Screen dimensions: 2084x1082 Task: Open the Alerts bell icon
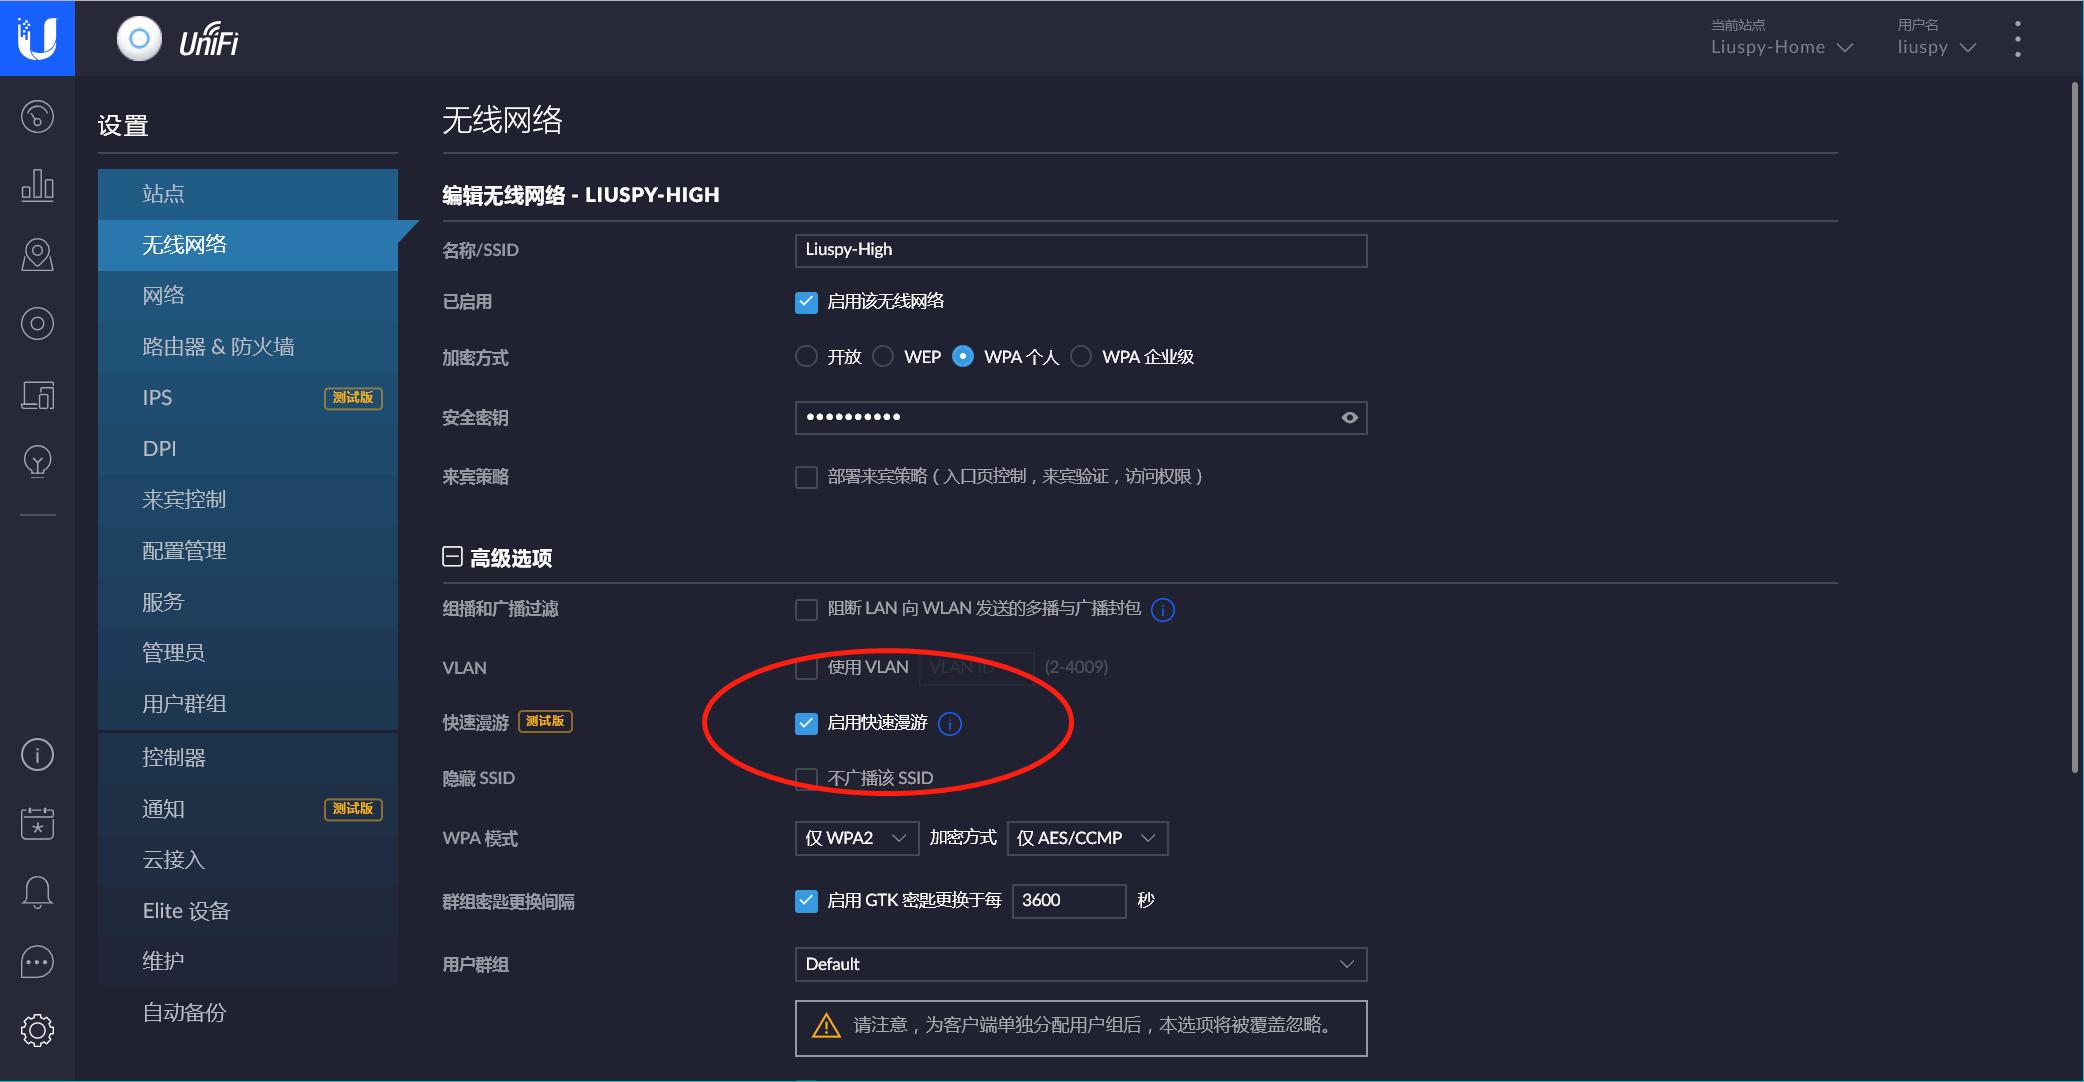coord(37,892)
